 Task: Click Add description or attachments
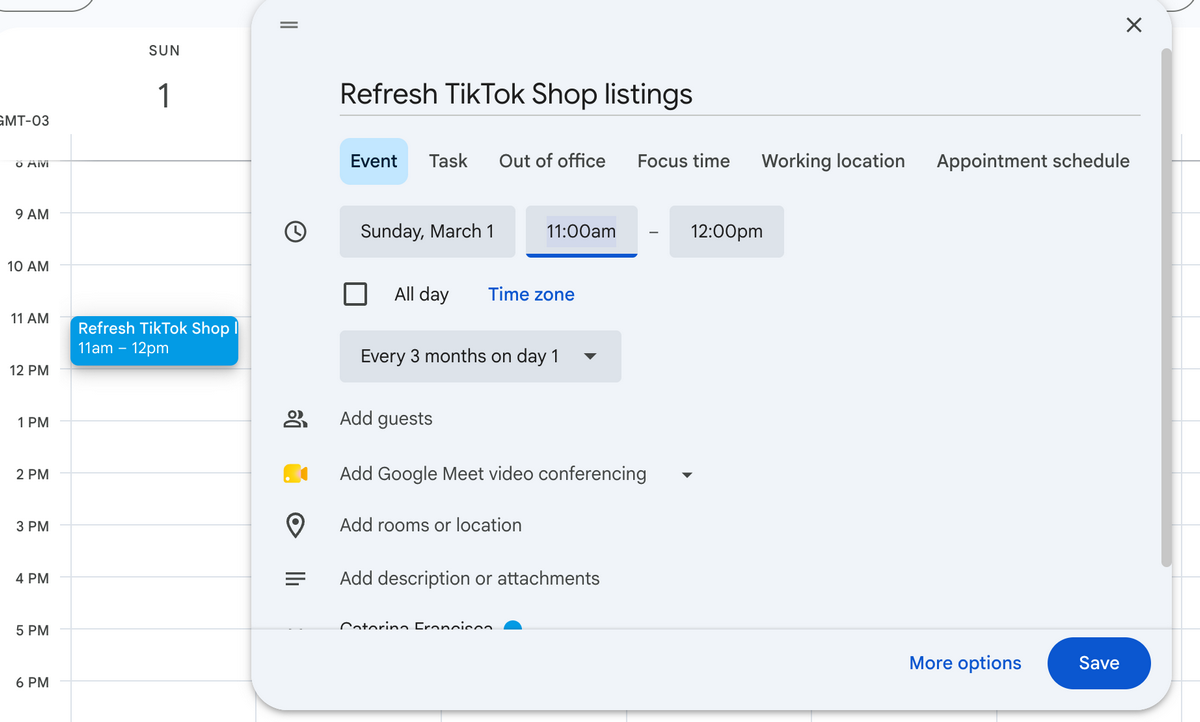pos(470,578)
